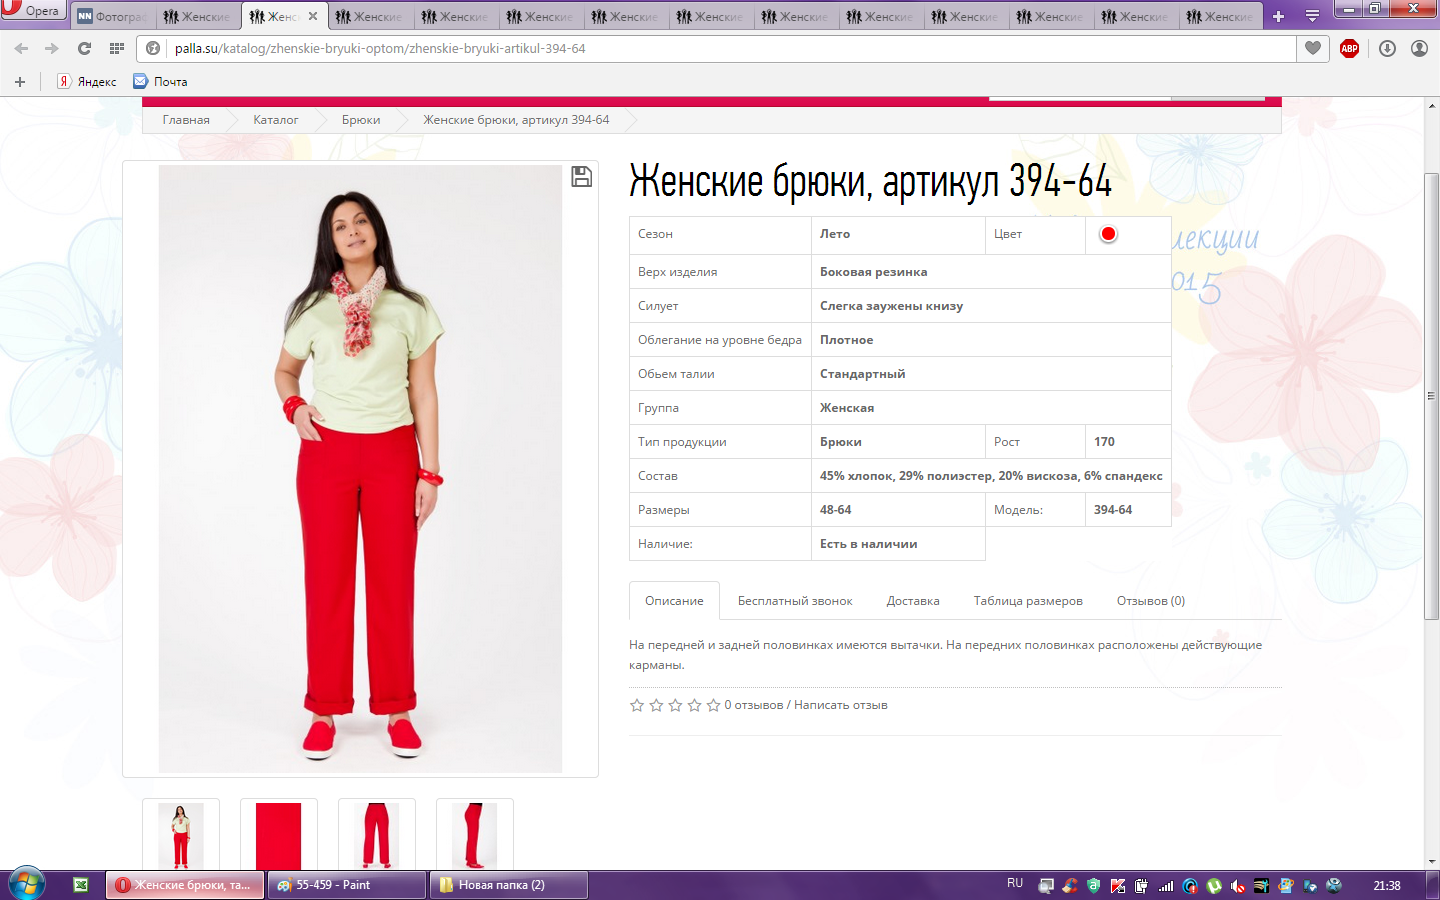Open the Adblock Plus extension icon

[x=1349, y=48]
